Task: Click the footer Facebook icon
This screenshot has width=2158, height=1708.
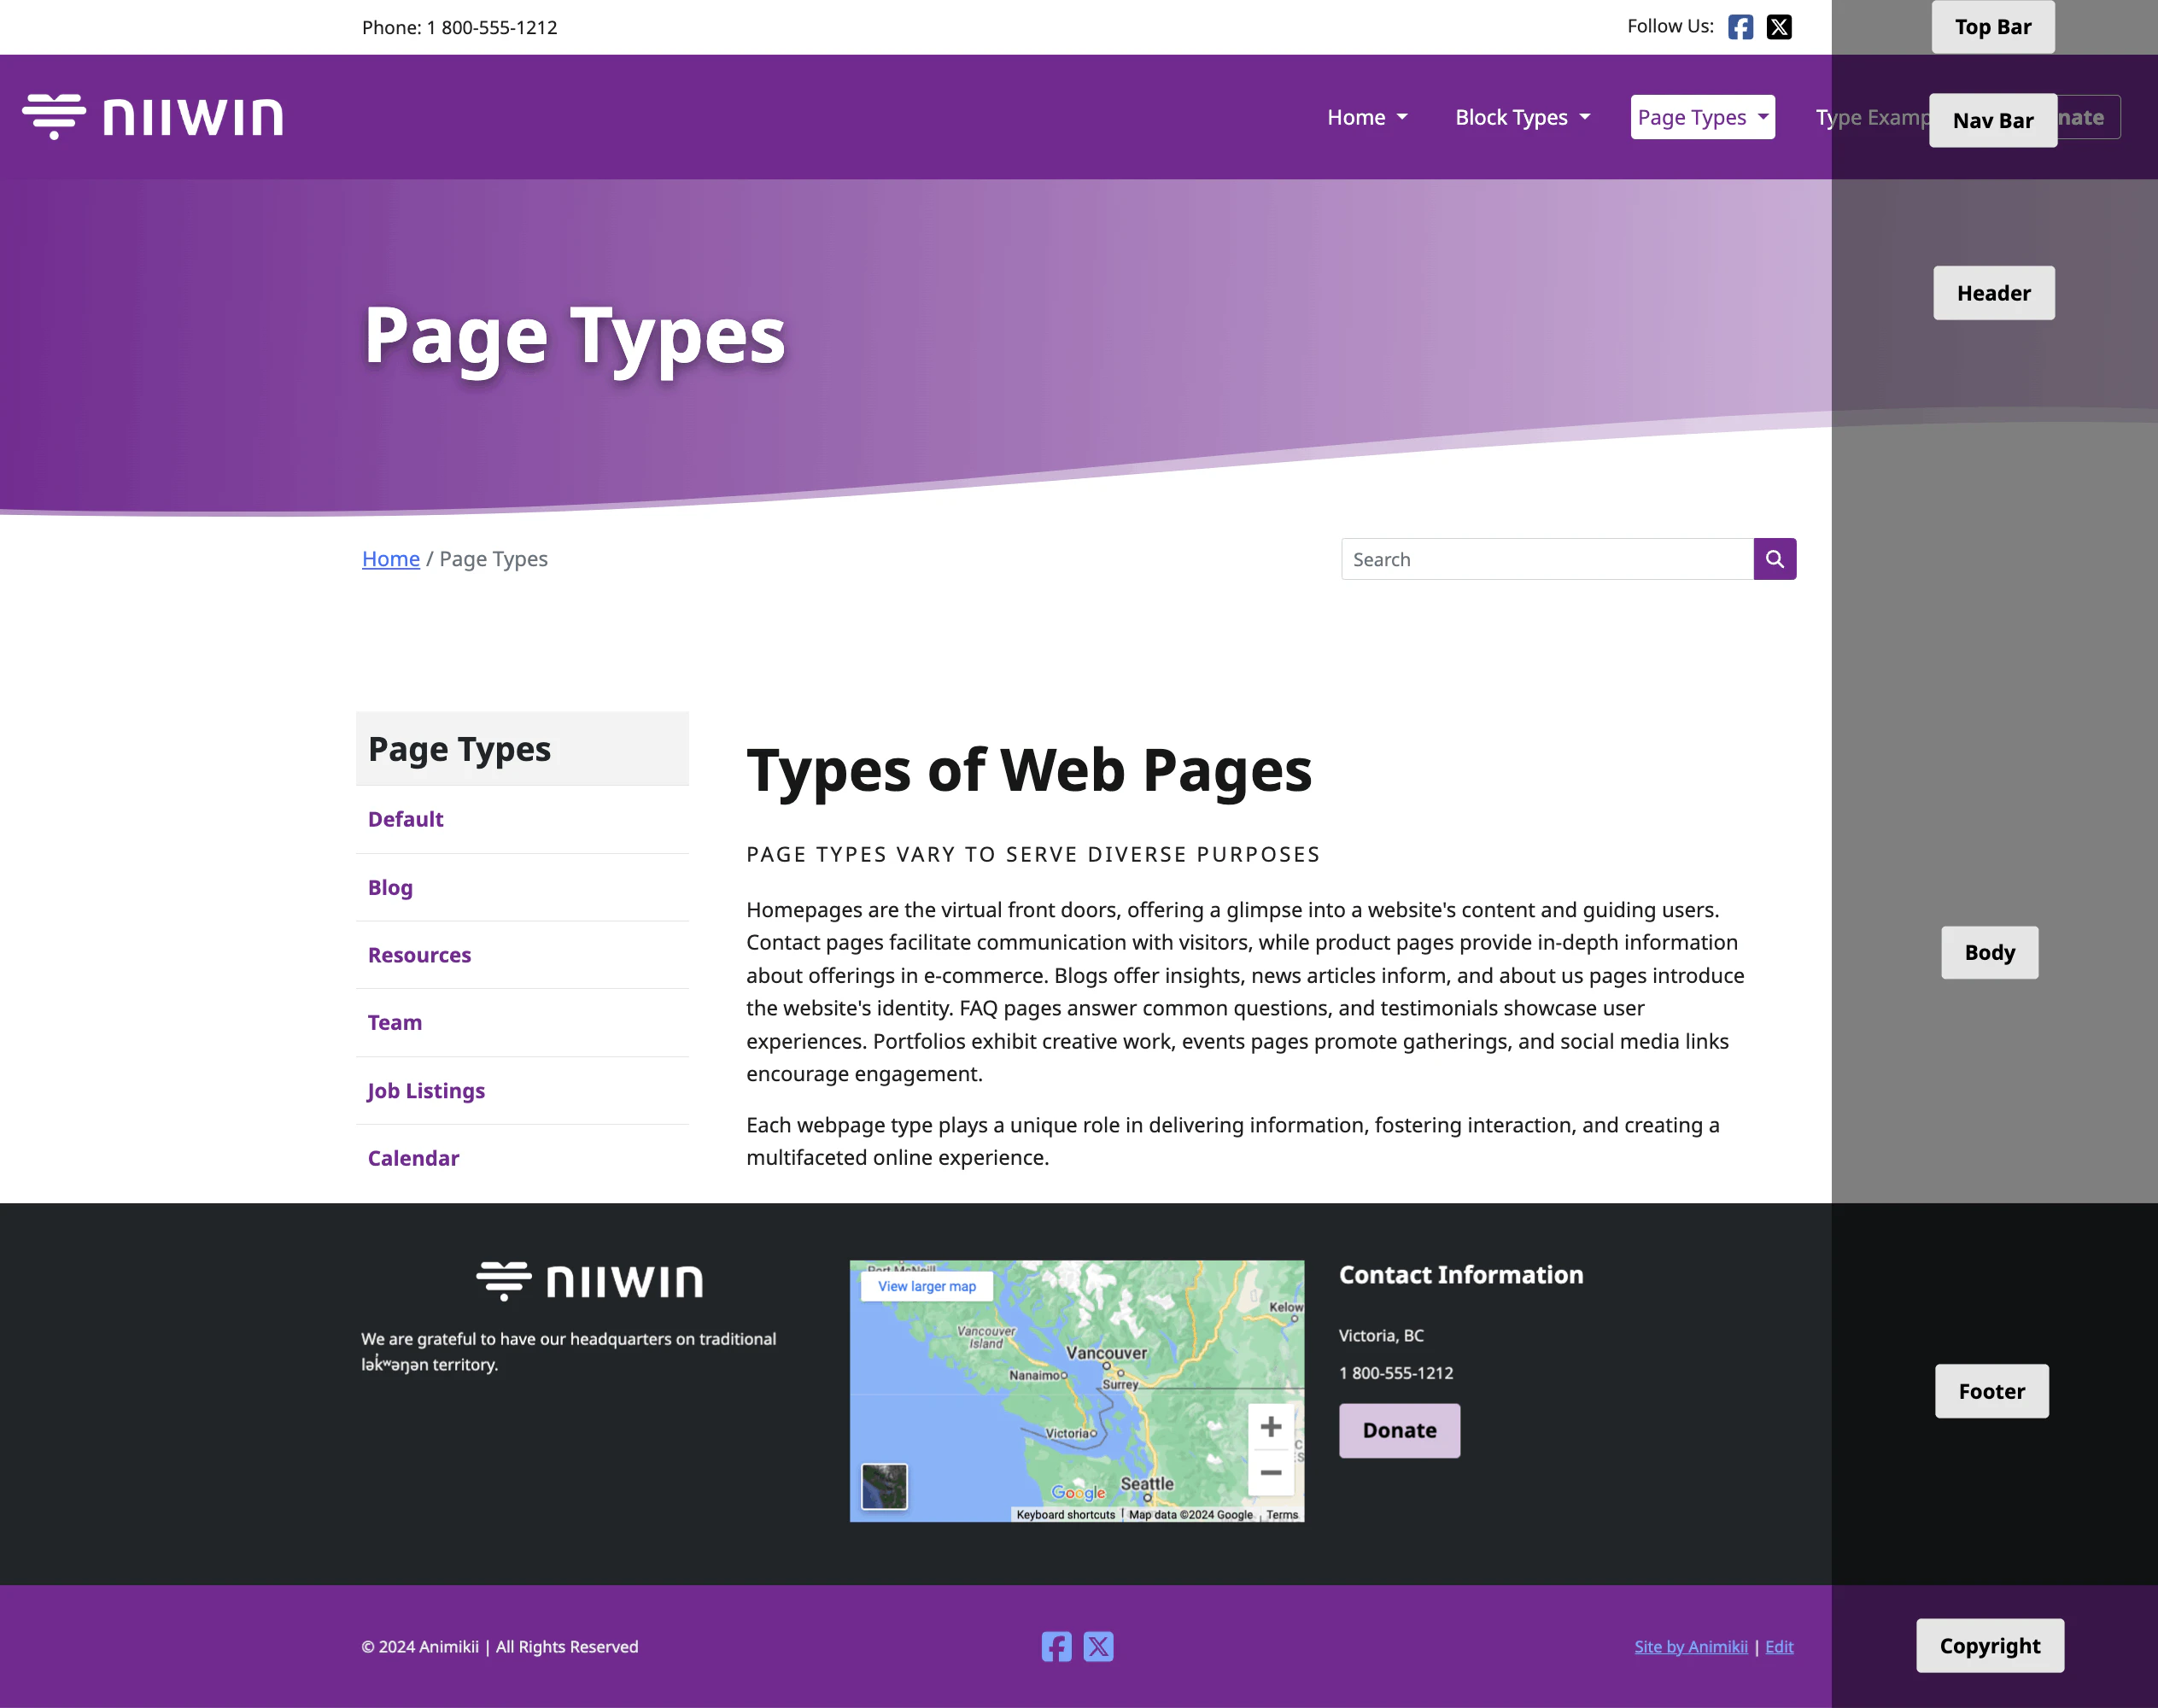Action: coord(1056,1646)
